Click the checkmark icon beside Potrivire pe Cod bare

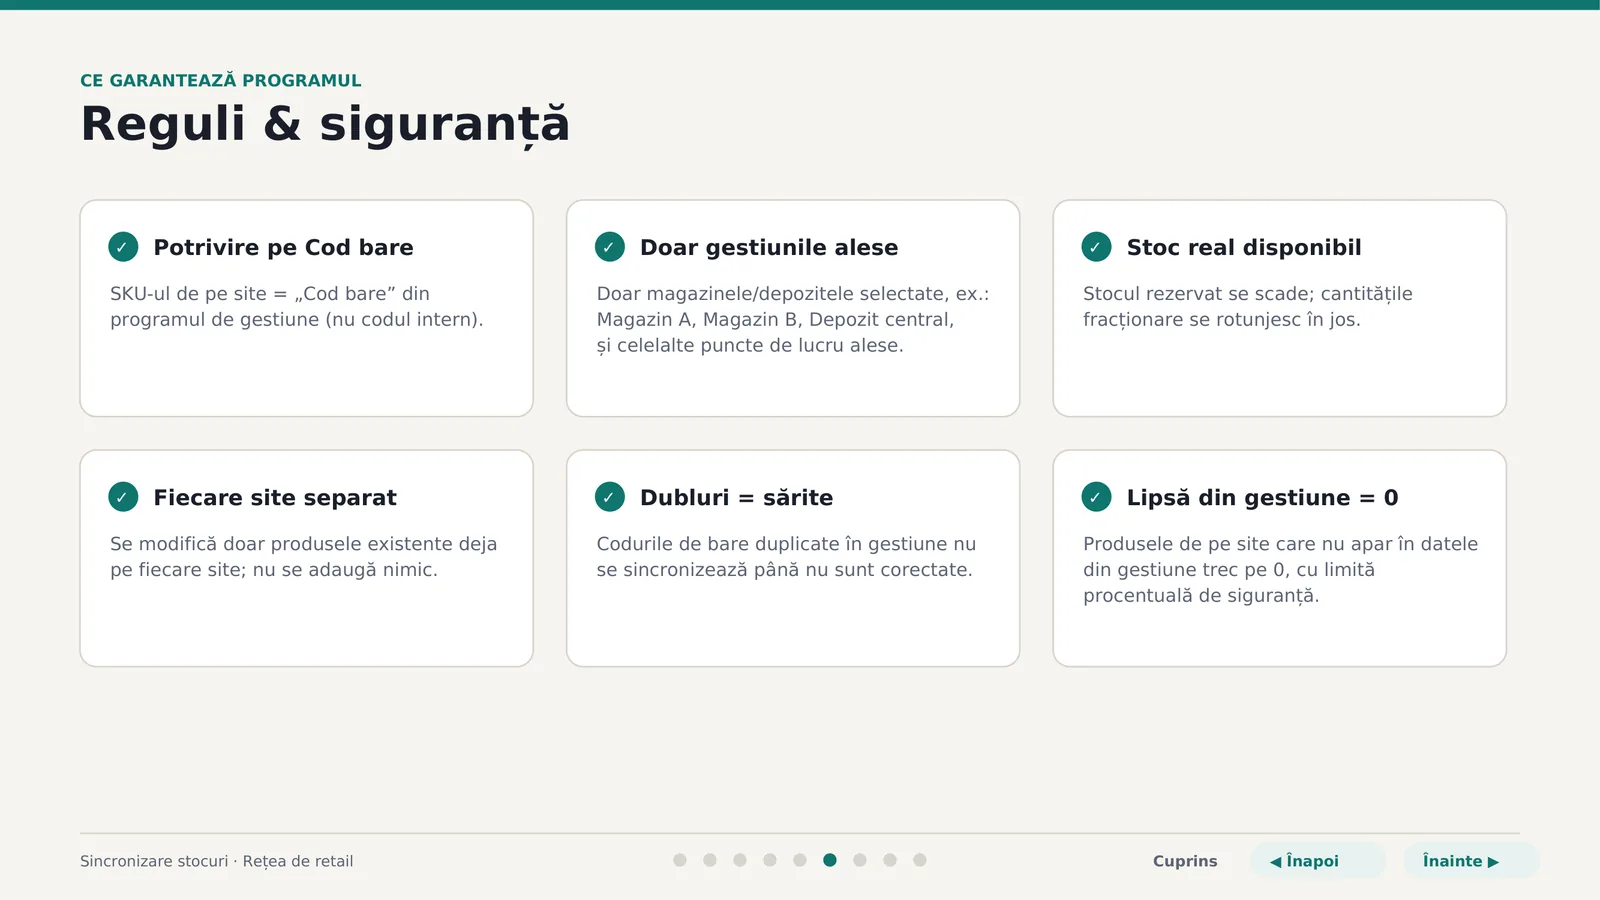pyautogui.click(x=123, y=247)
